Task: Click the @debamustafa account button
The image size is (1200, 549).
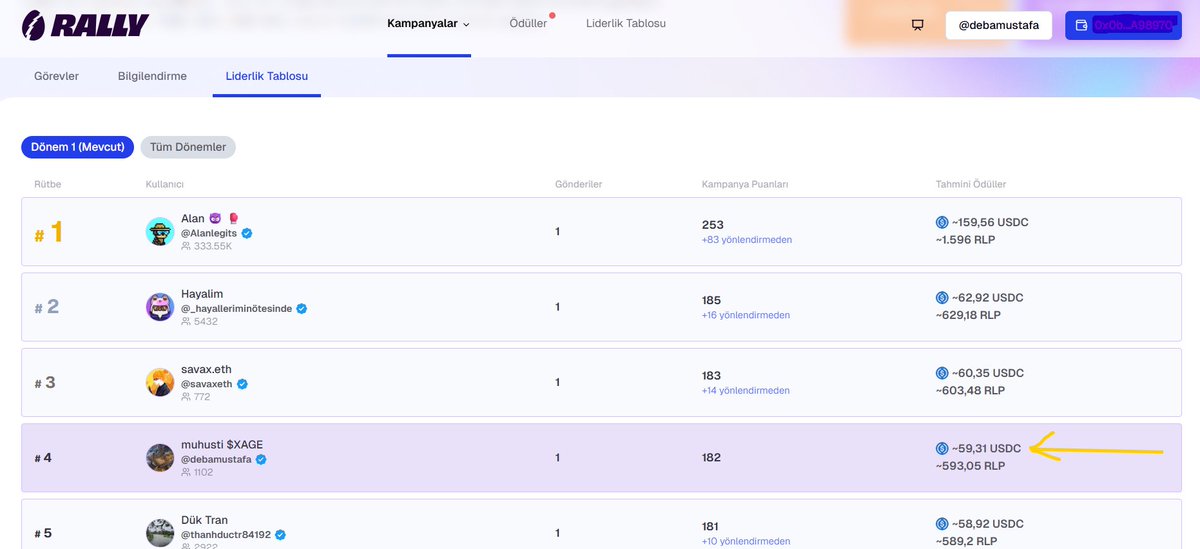Action: pos(998,25)
